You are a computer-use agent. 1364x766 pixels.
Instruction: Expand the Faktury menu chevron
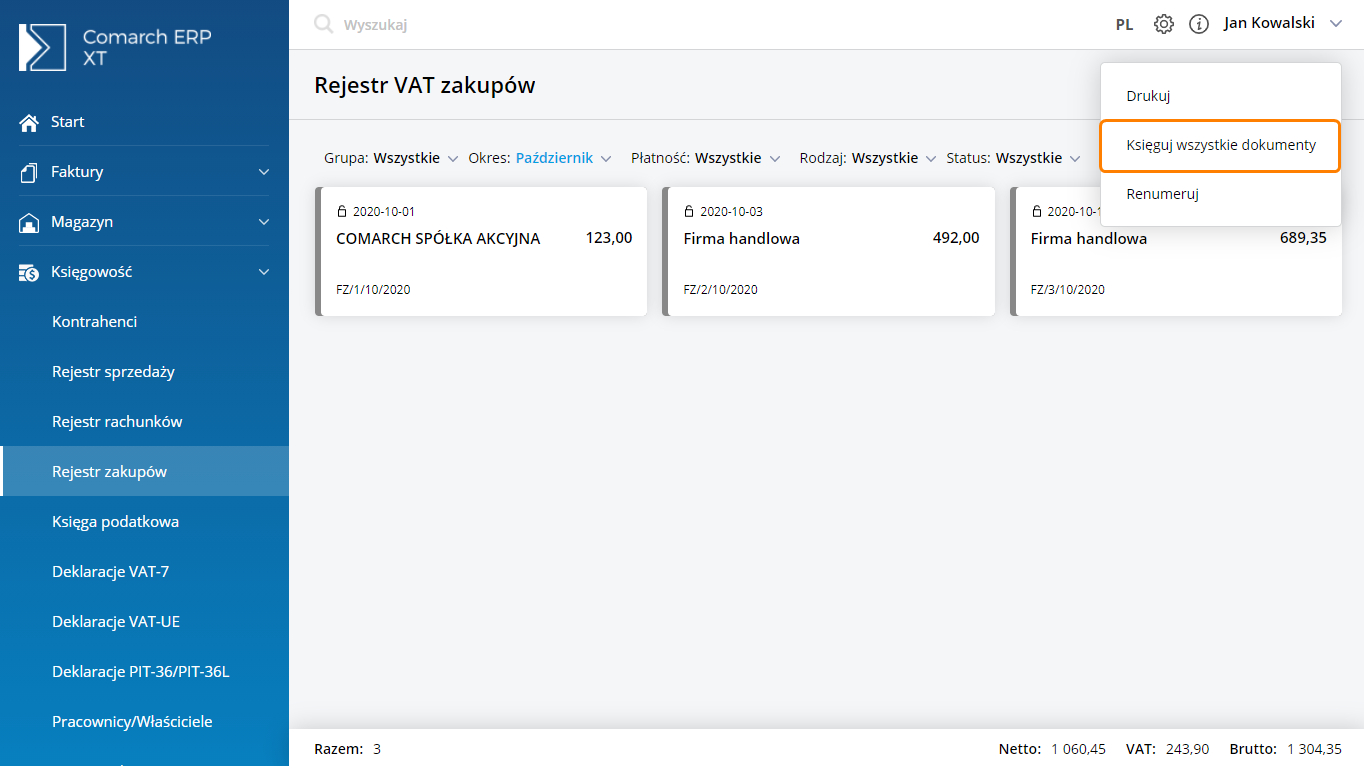click(x=264, y=172)
